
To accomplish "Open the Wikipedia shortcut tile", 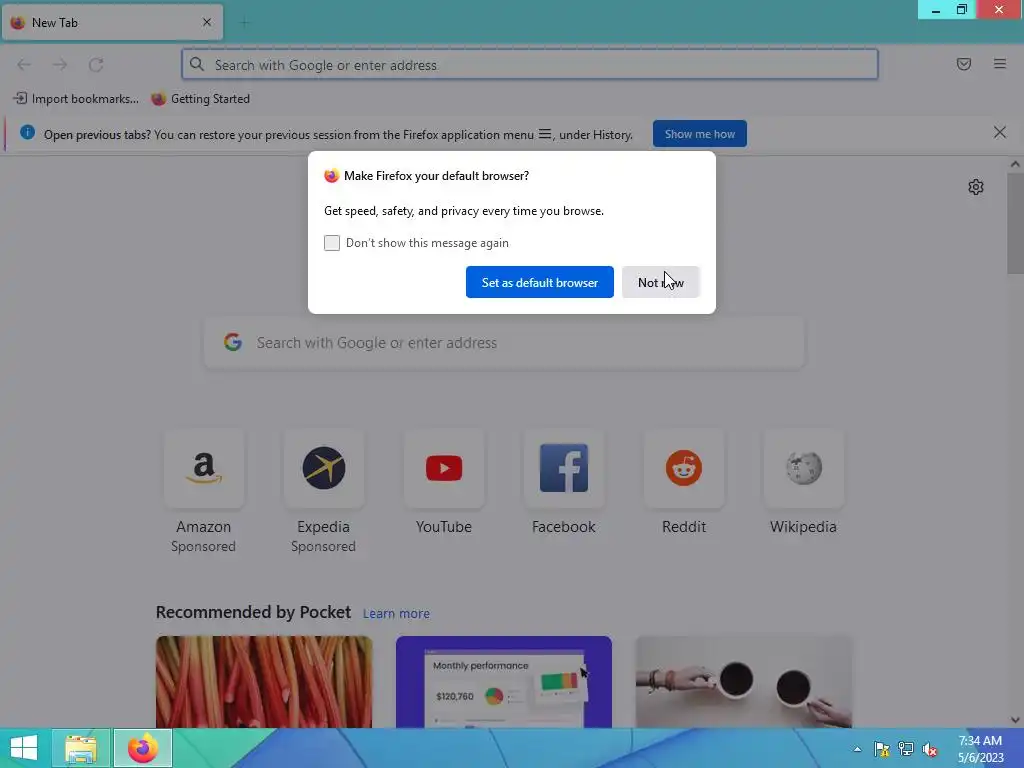I will tap(804, 468).
